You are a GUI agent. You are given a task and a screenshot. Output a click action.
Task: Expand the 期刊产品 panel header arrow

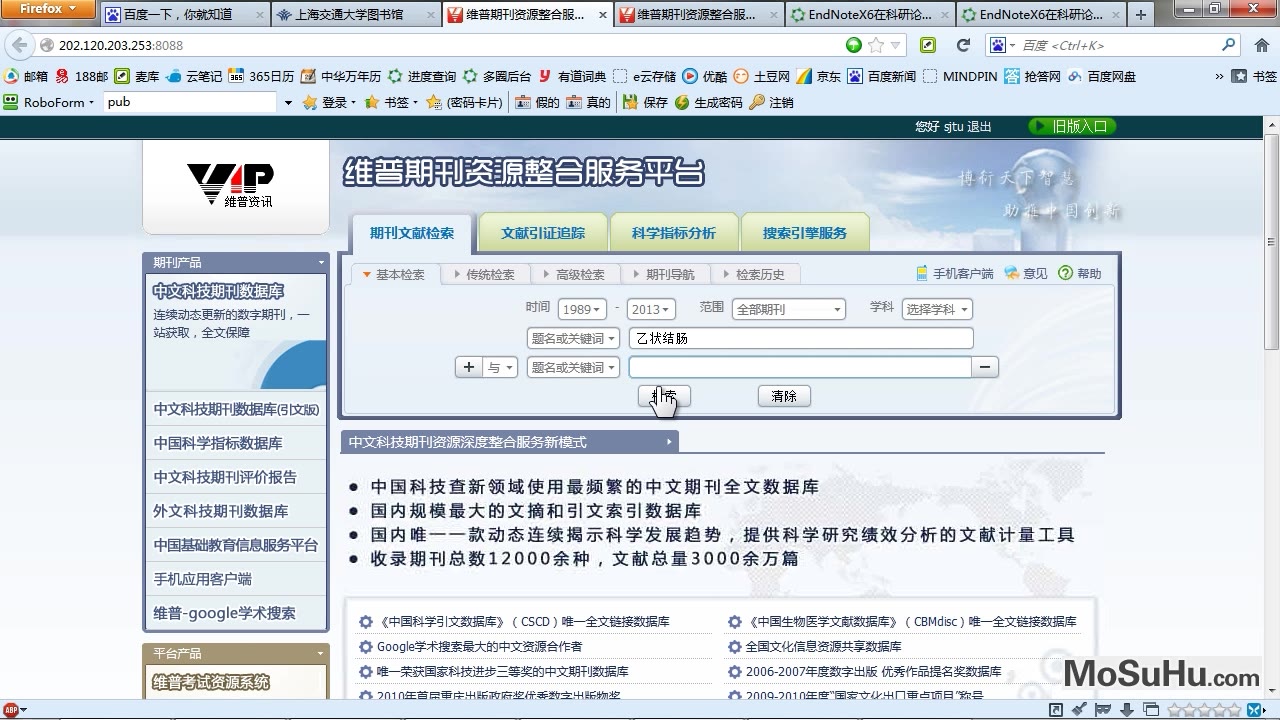321,263
